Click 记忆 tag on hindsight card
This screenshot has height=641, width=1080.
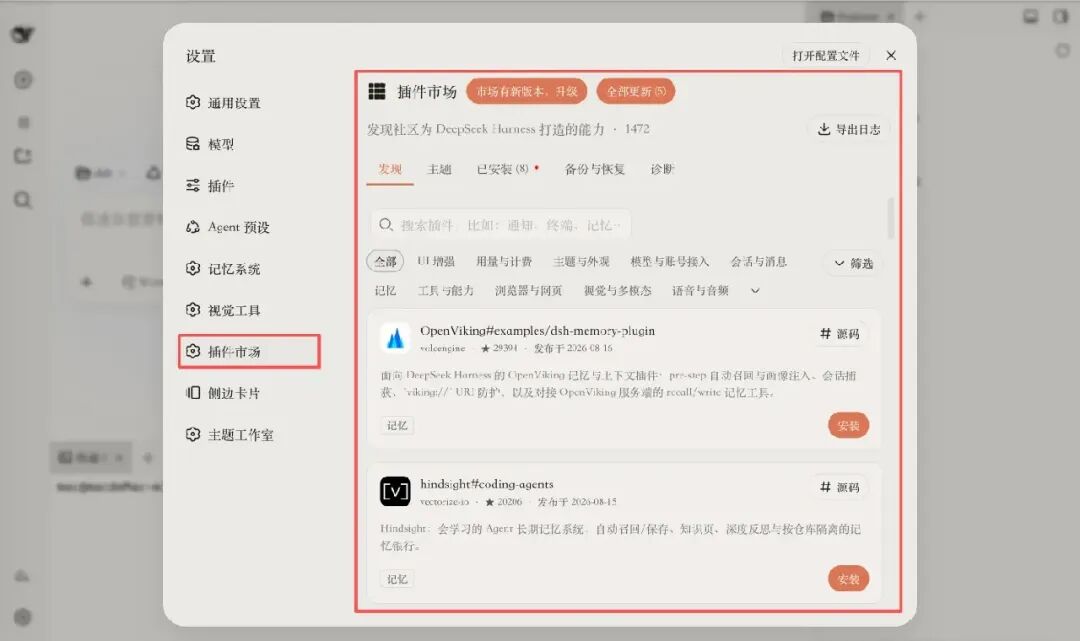397,579
